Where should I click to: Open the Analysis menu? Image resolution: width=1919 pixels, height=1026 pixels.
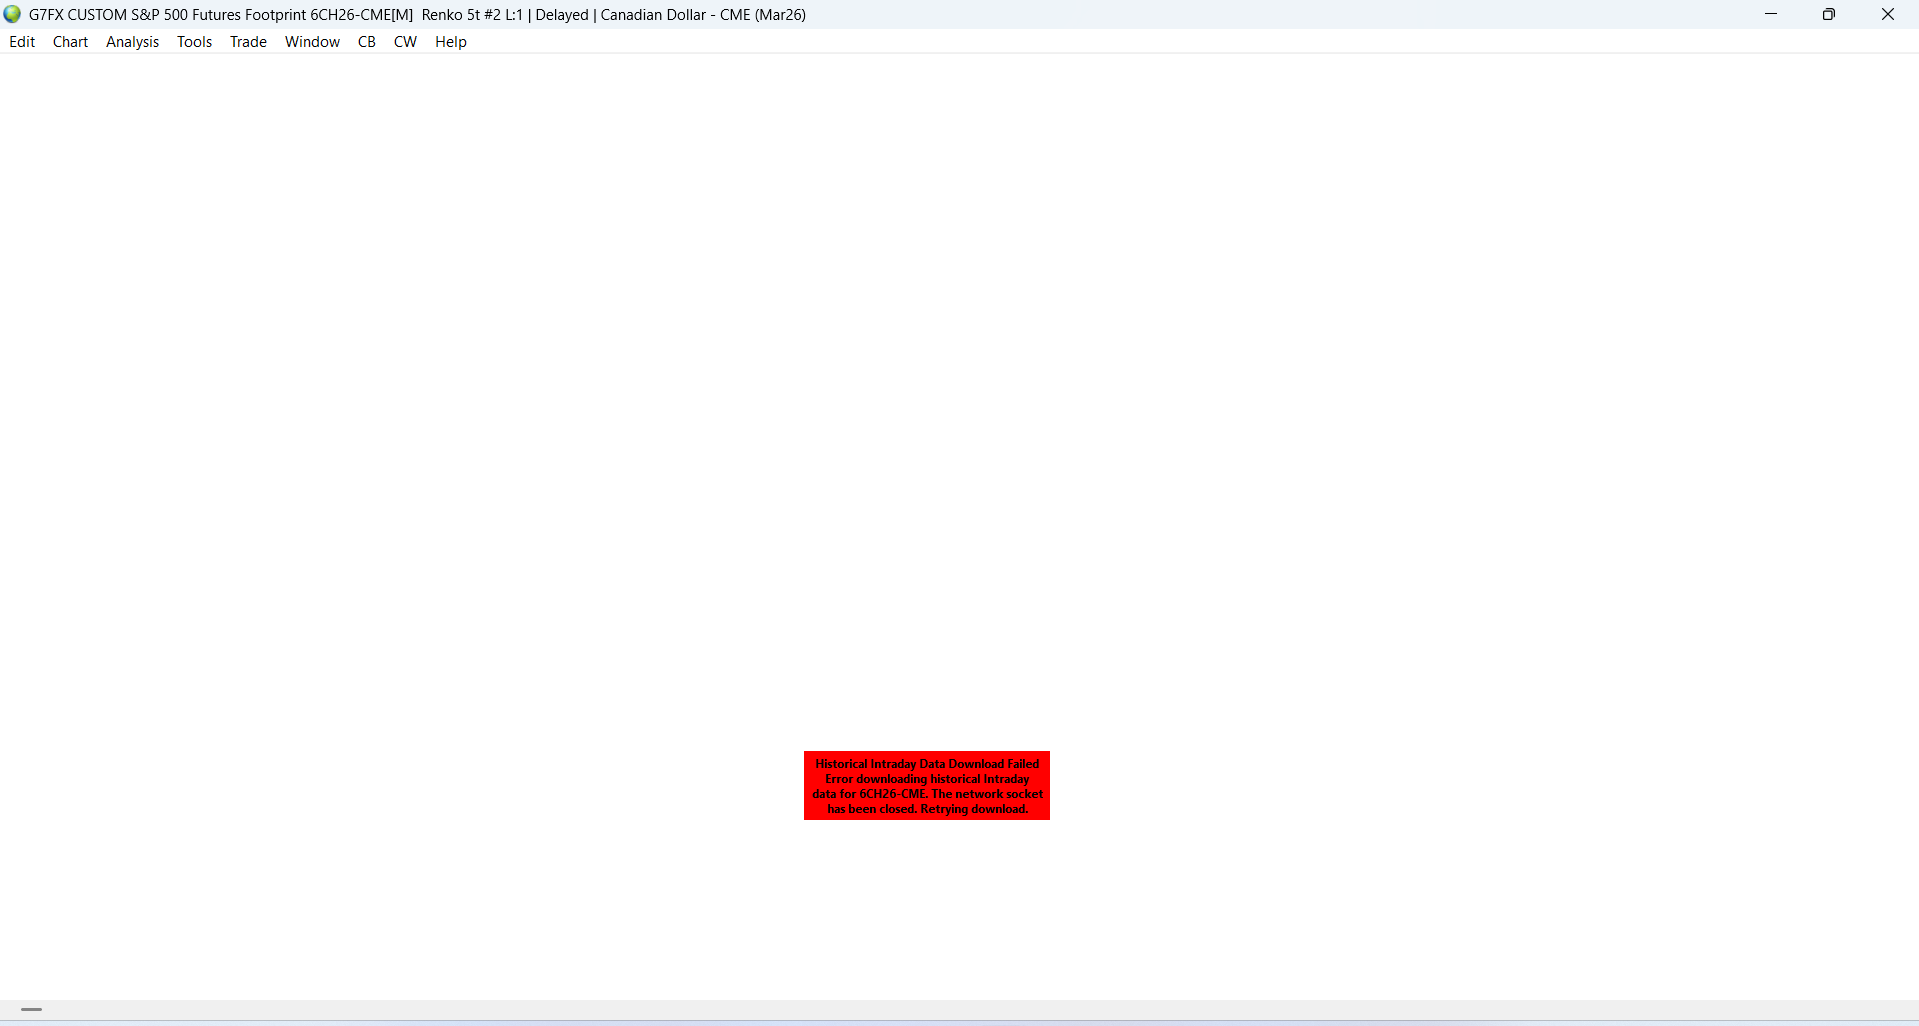[x=133, y=42]
